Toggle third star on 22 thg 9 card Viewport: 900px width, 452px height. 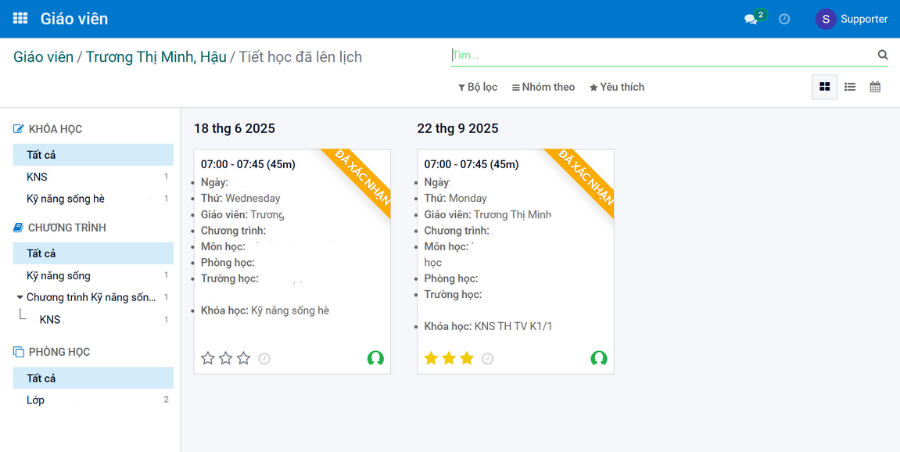coord(467,358)
